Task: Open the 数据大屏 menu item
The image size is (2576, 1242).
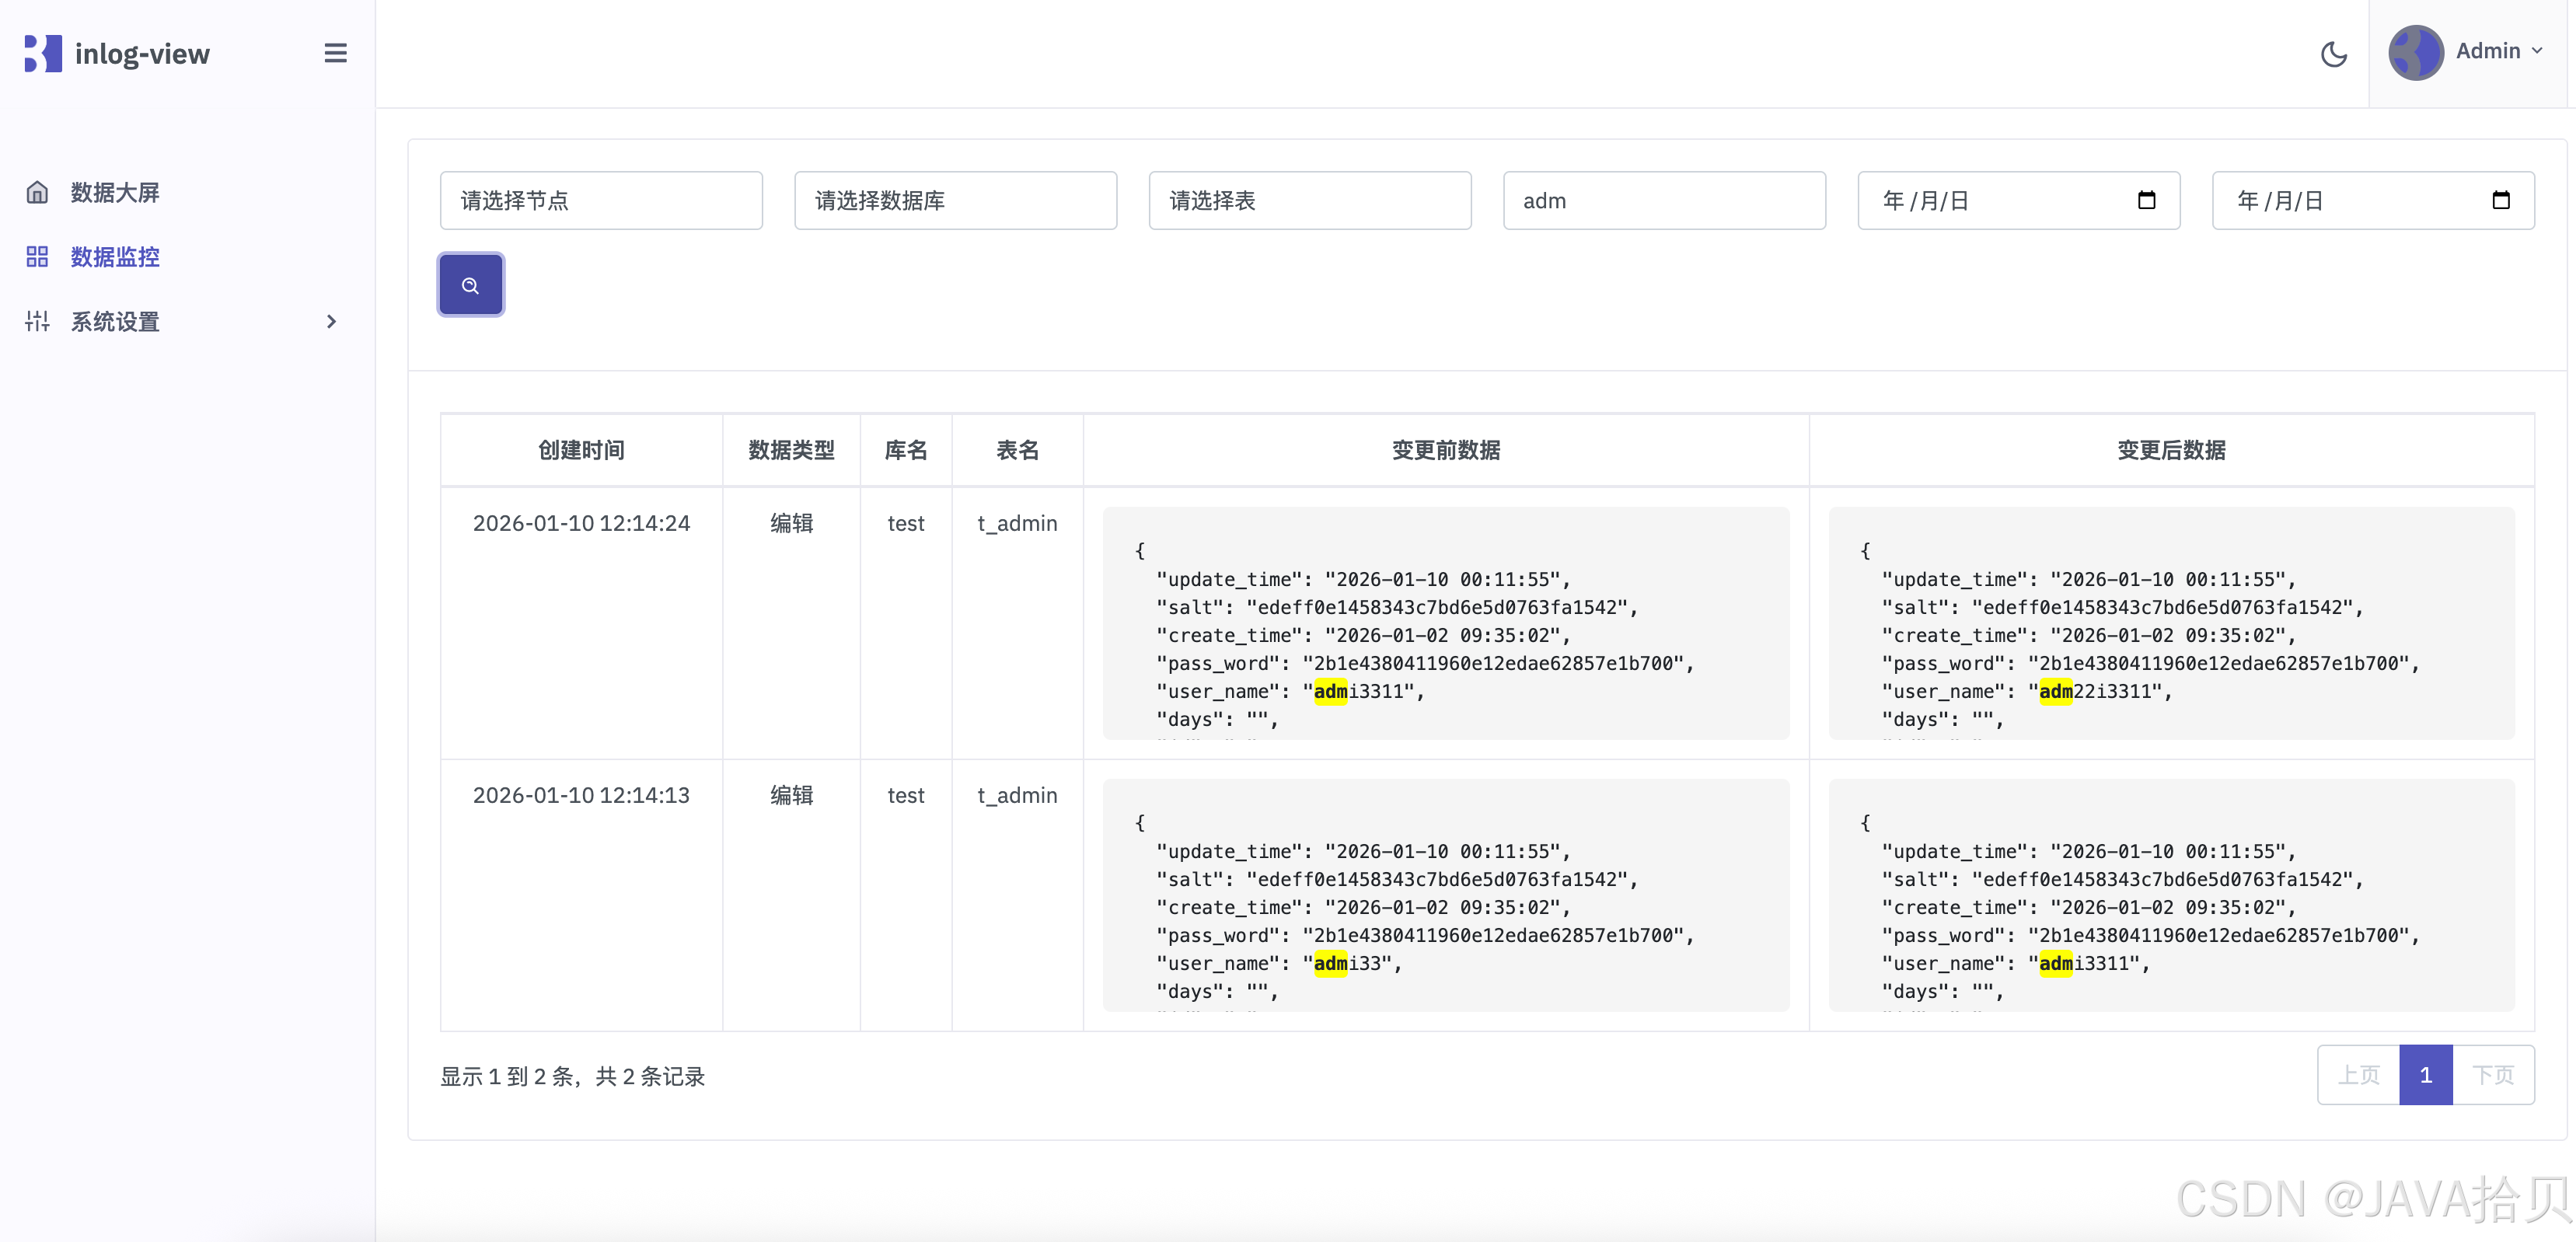Action: 115,193
